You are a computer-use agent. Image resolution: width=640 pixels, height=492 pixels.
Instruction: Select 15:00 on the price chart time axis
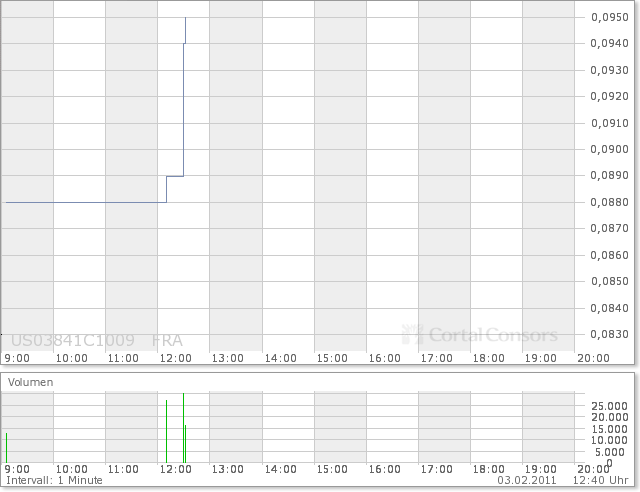(332, 358)
